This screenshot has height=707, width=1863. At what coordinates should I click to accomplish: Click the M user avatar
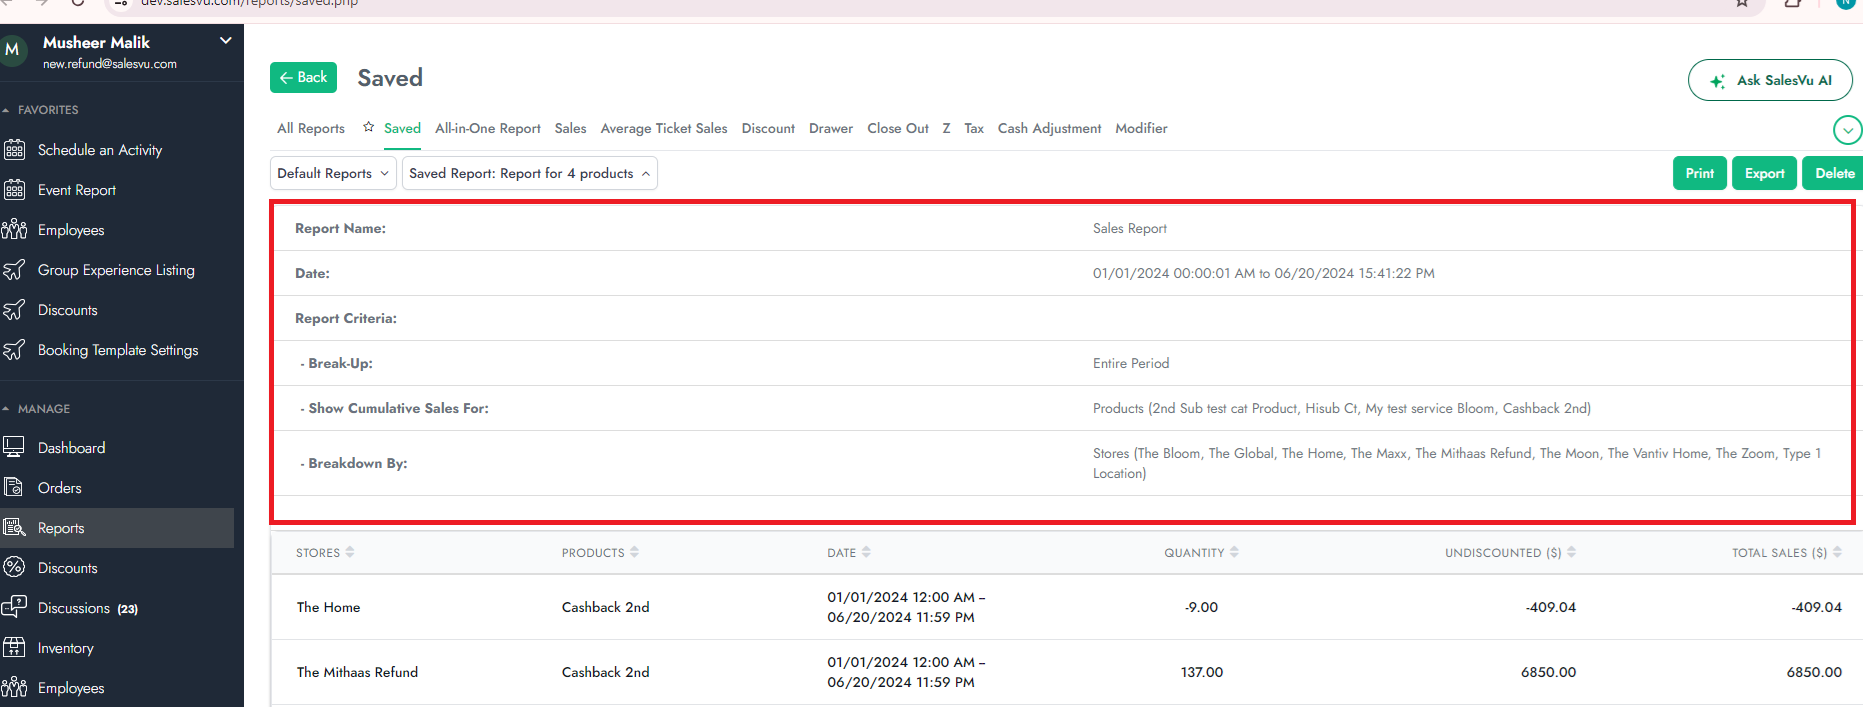coord(13,50)
